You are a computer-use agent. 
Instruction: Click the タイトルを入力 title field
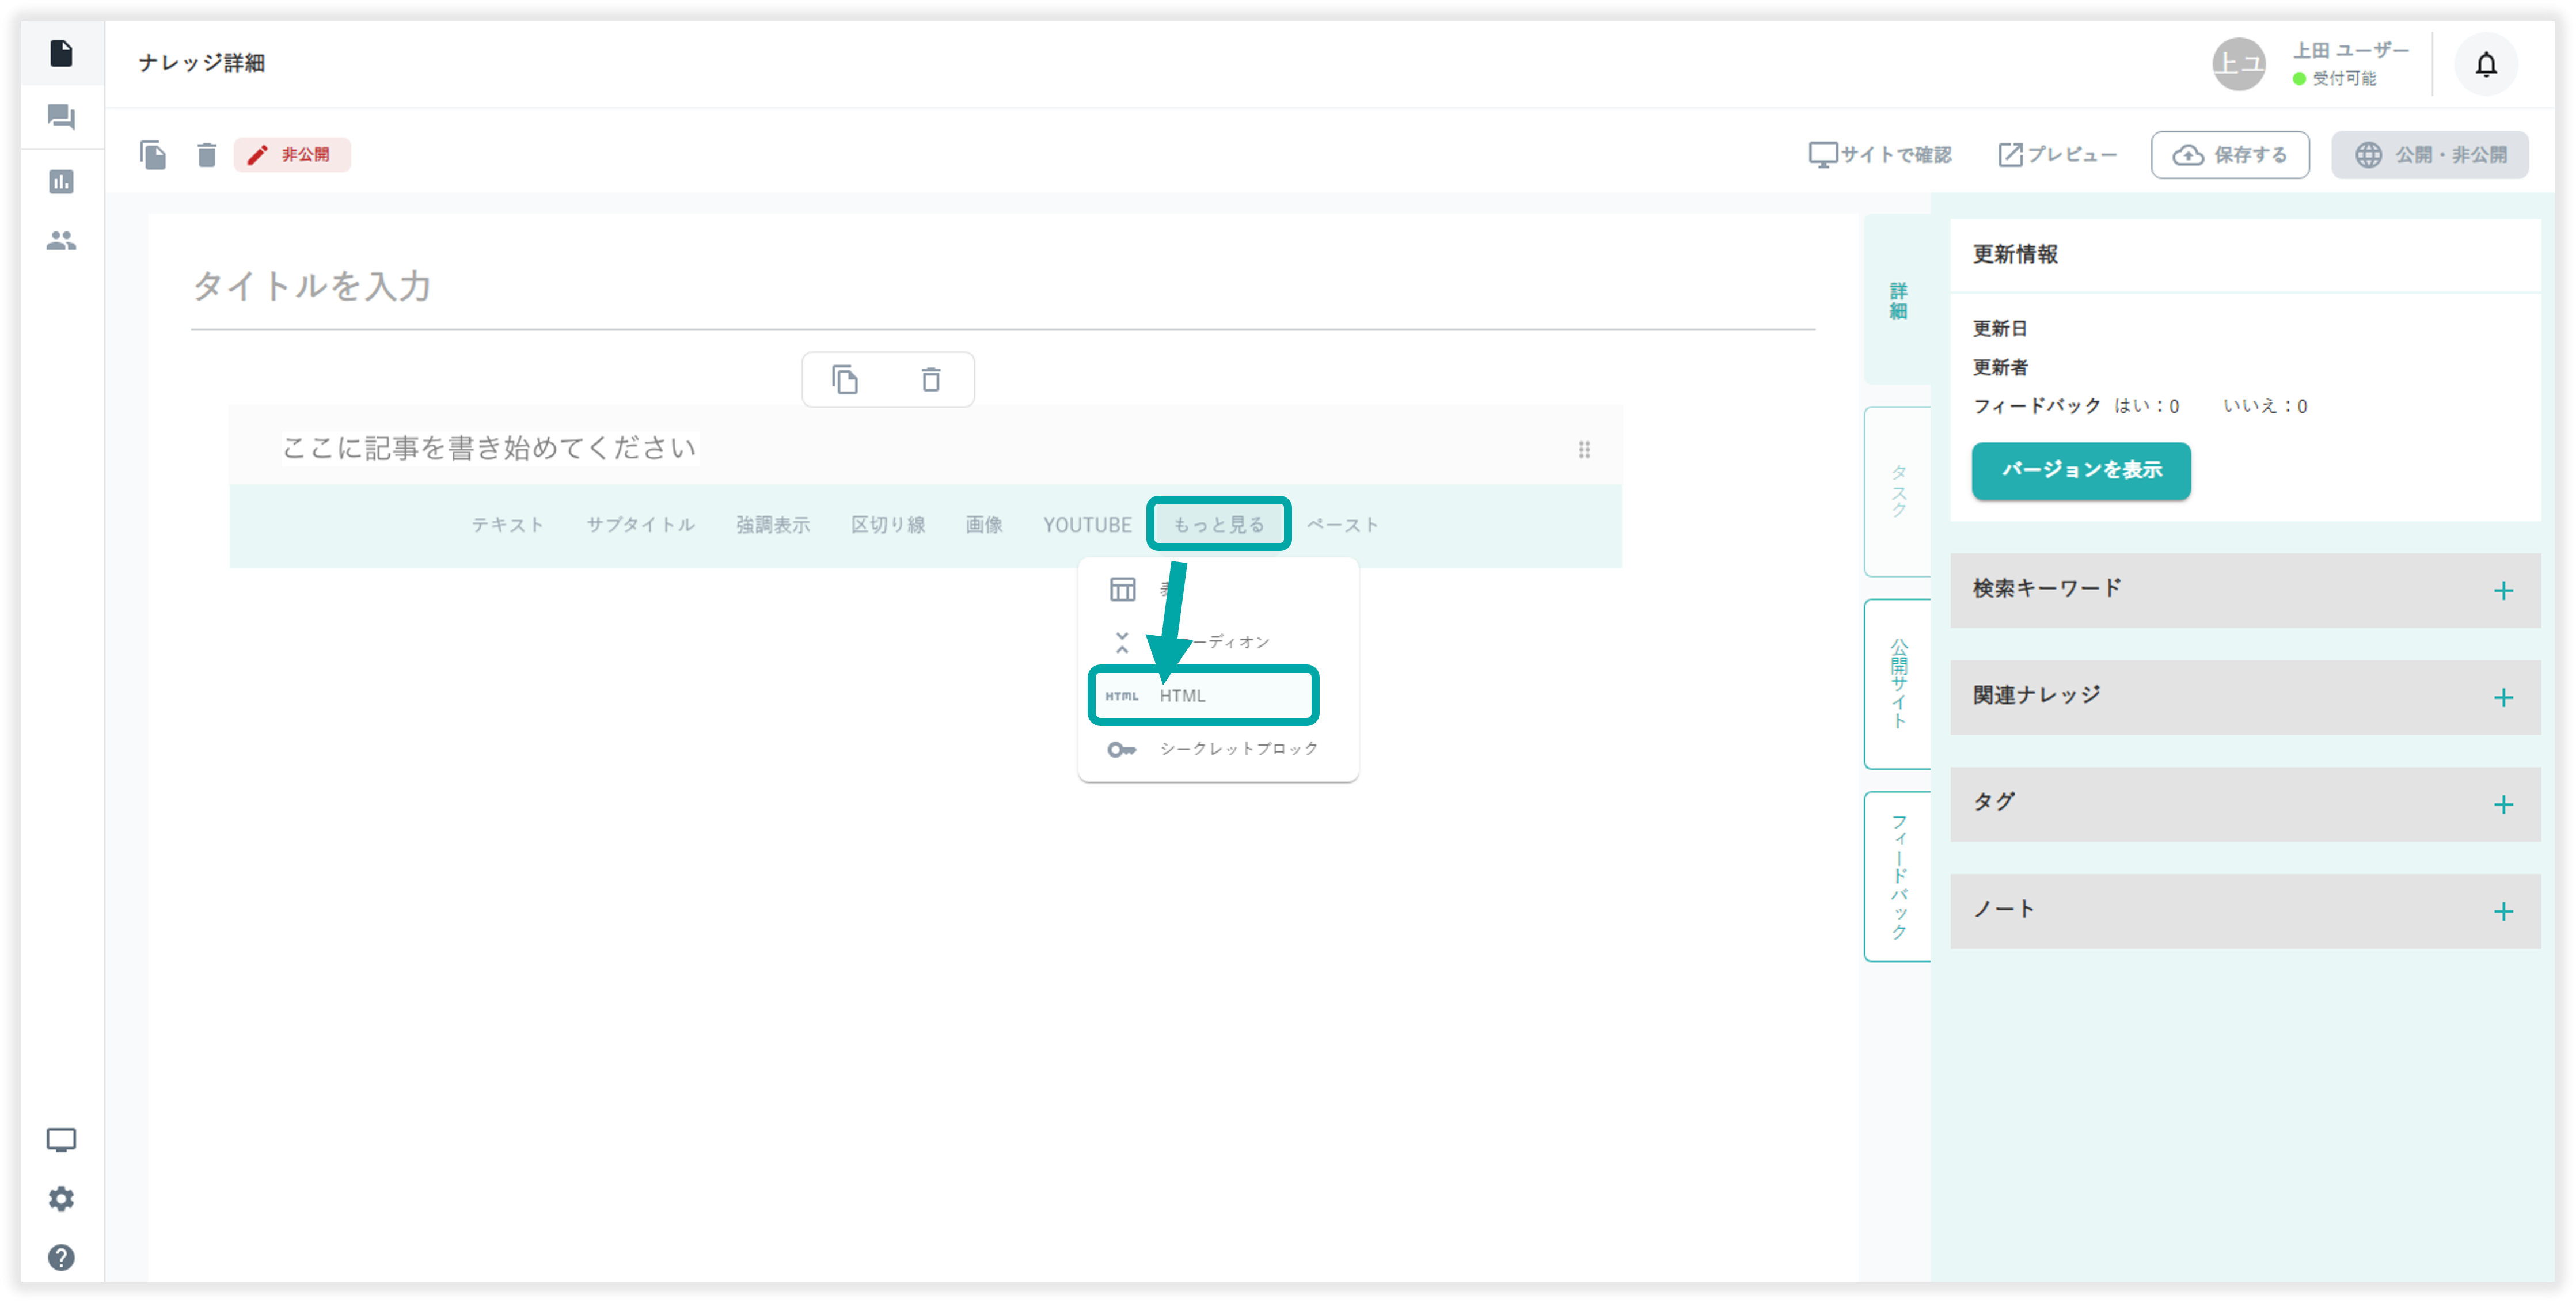(x=1000, y=287)
